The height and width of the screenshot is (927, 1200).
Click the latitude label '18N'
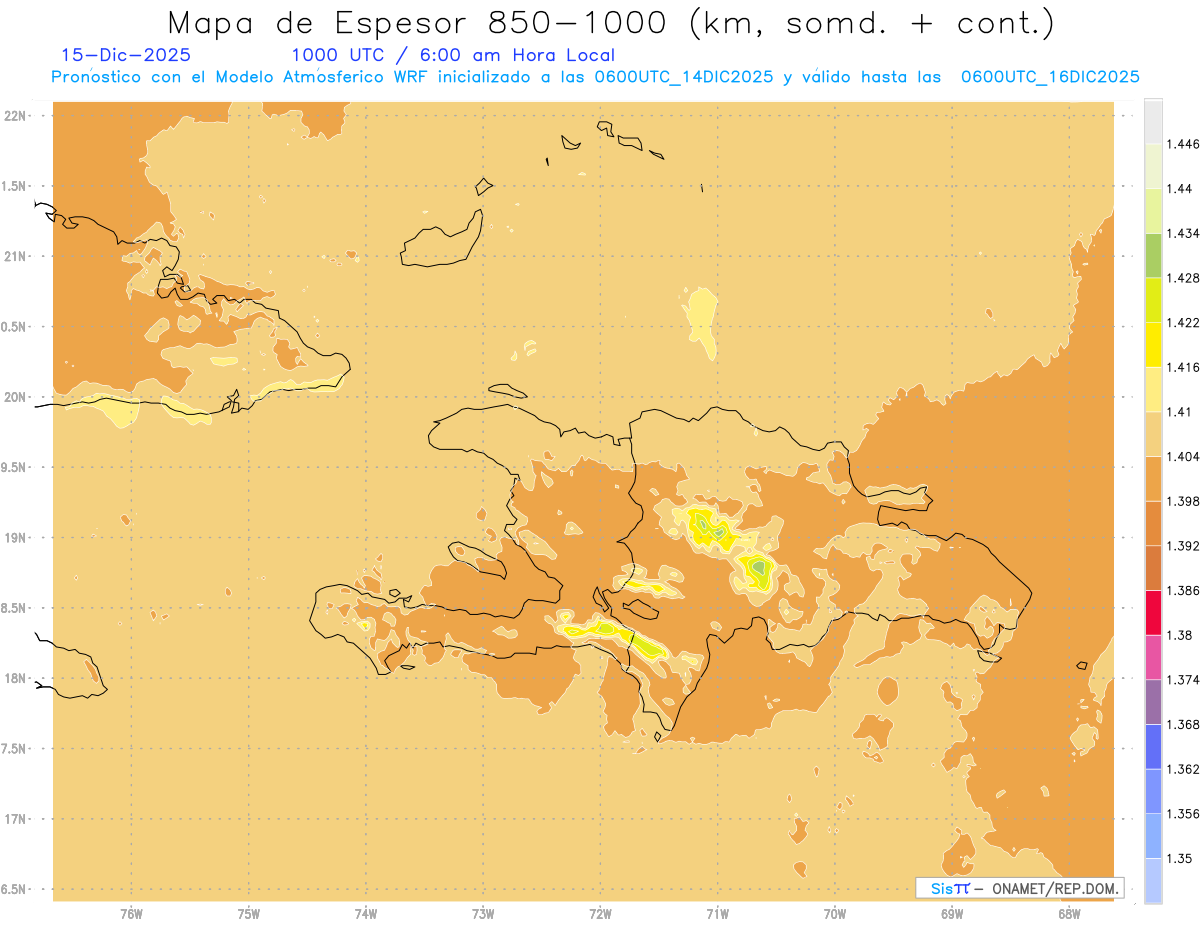point(15,678)
